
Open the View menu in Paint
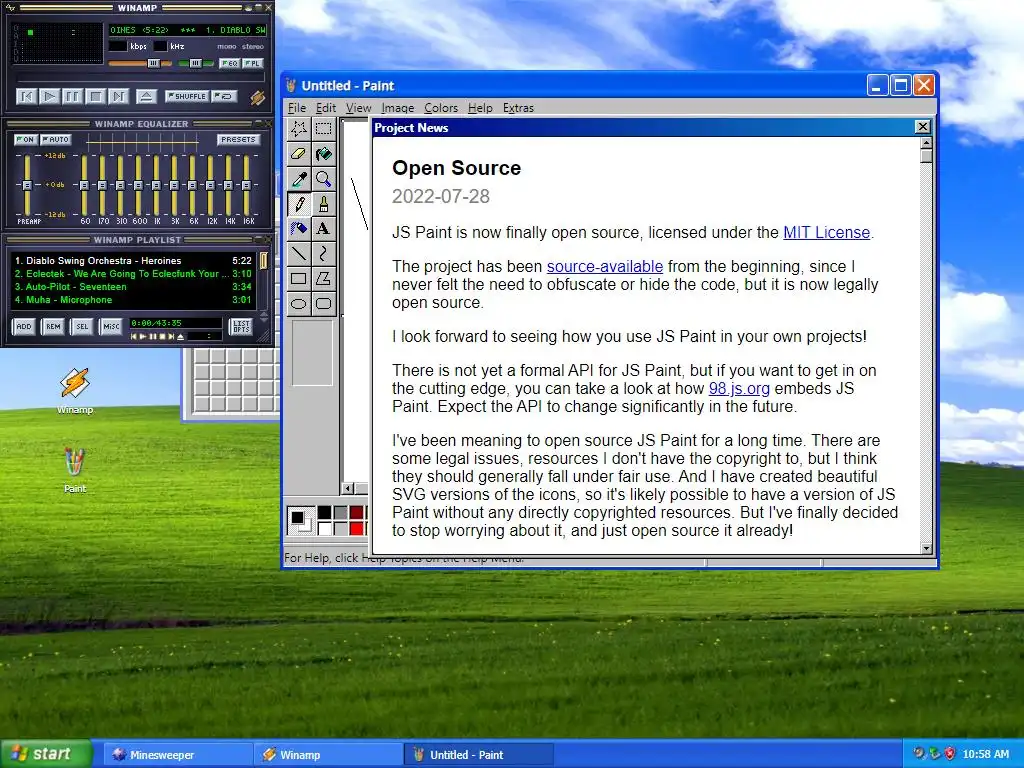click(359, 108)
